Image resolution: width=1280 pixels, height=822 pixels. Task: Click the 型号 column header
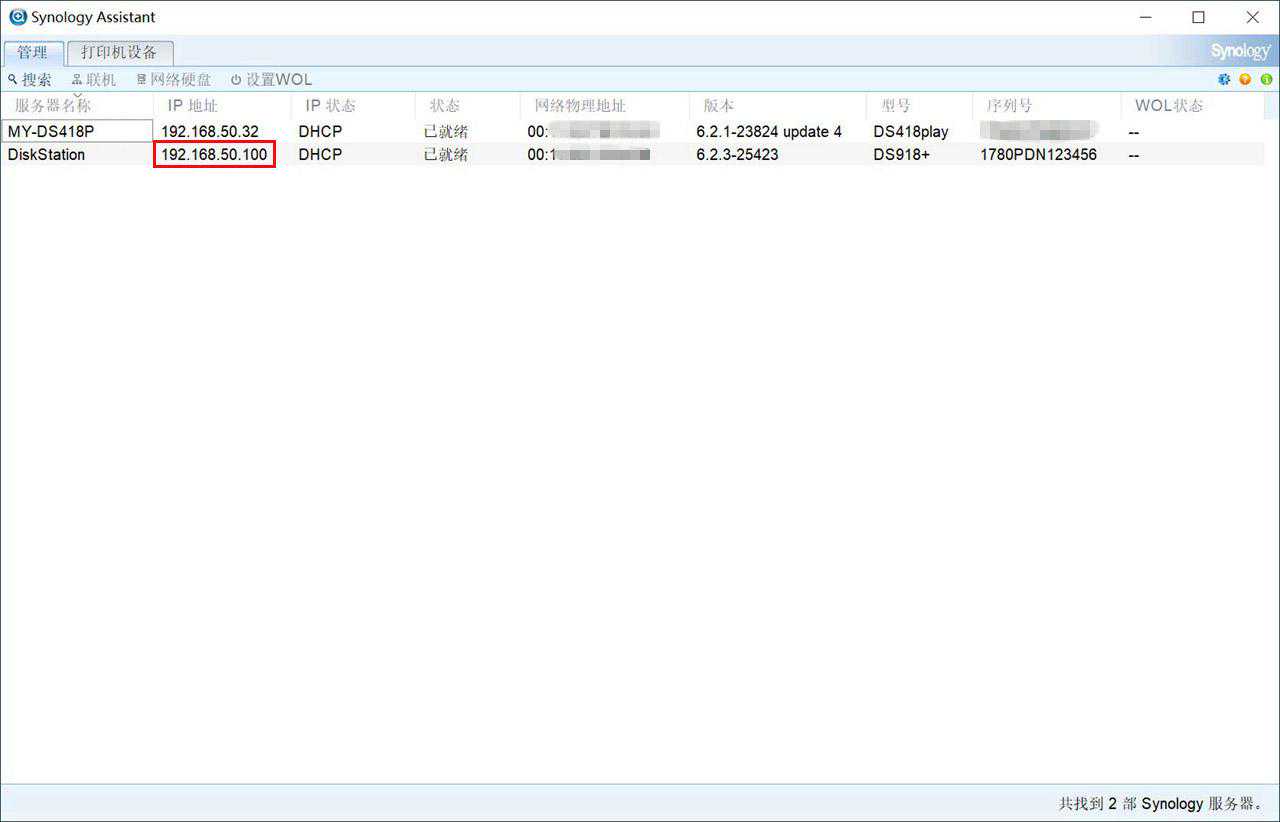point(895,106)
